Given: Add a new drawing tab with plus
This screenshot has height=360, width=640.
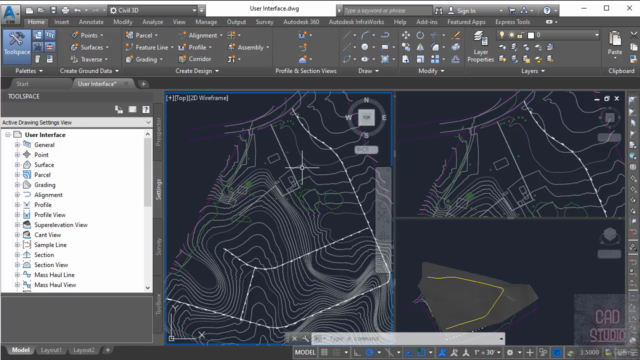Looking at the screenshot, I should pyautogui.click(x=143, y=84).
